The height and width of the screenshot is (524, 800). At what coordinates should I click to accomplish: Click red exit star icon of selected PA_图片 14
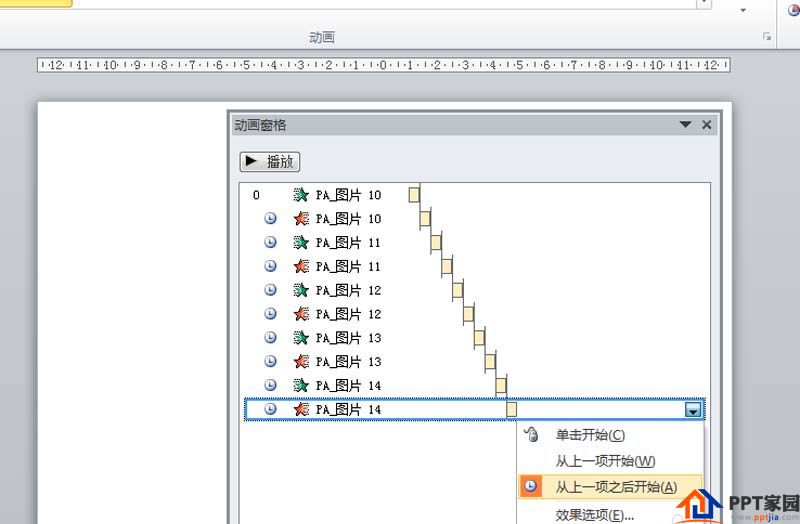tap(301, 409)
